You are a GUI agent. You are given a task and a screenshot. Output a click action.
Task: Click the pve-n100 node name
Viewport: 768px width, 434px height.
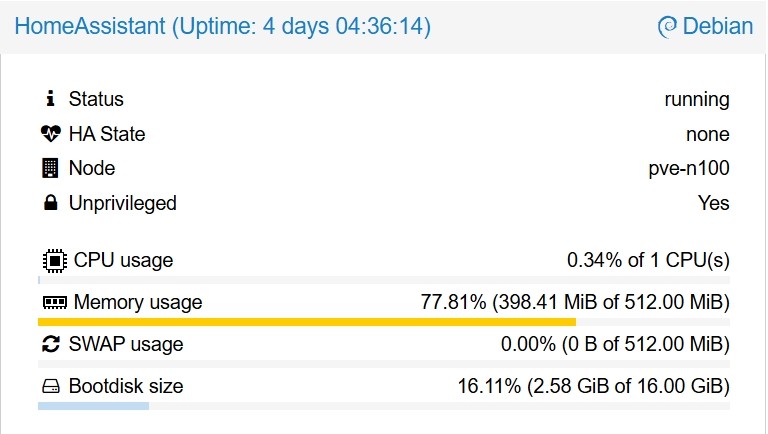tap(689, 168)
